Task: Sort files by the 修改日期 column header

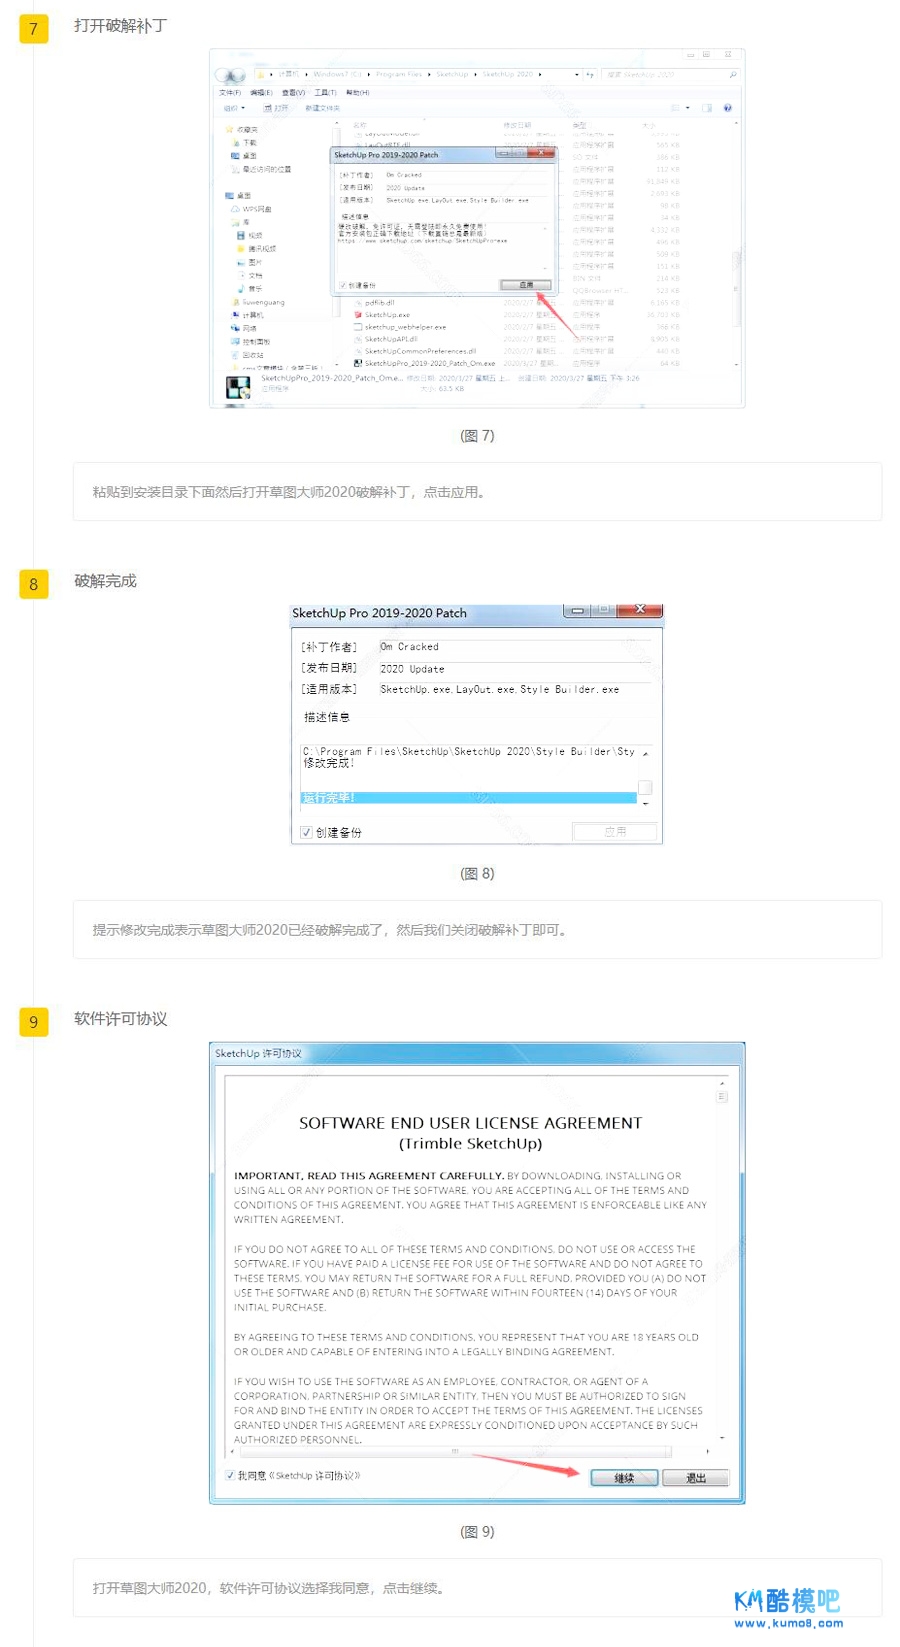Action: 518,125
